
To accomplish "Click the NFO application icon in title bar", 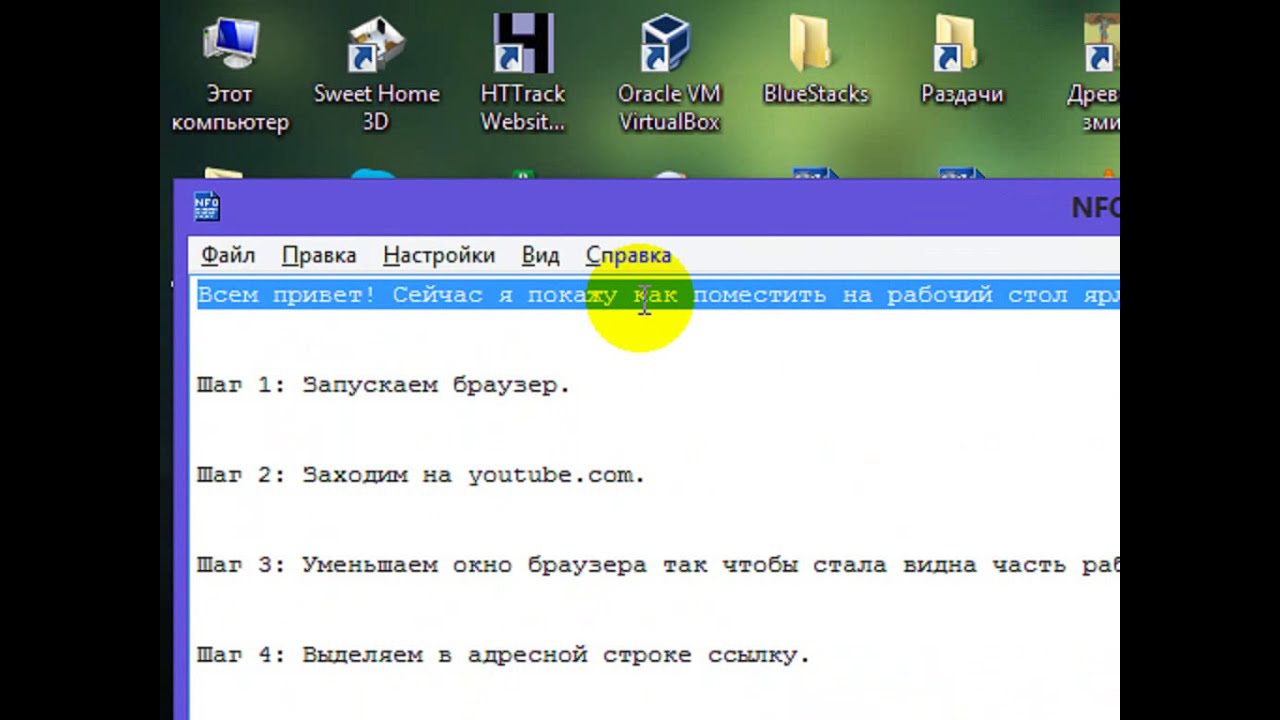I will [x=206, y=206].
